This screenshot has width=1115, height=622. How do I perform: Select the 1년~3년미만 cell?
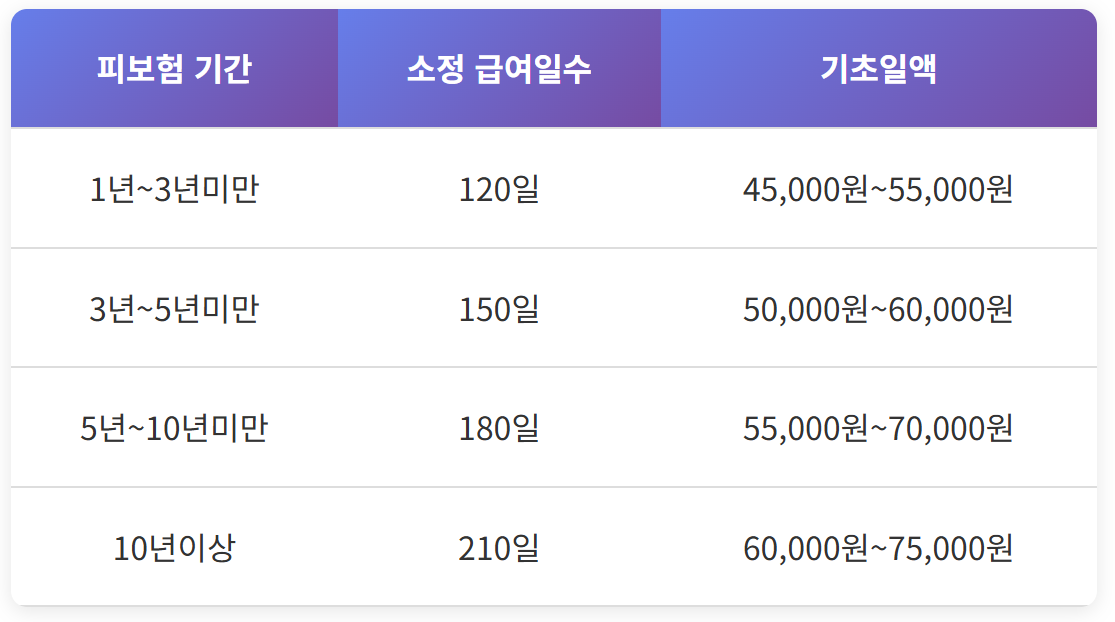click(x=174, y=189)
